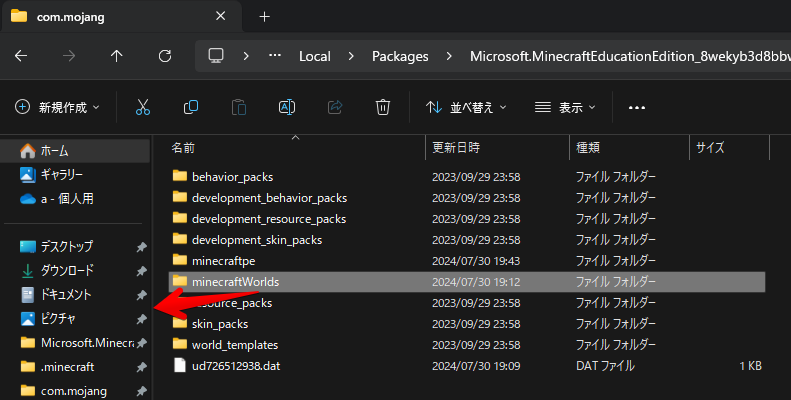Click the Cut scissors icon
This screenshot has height=400, width=791.
pos(143,107)
